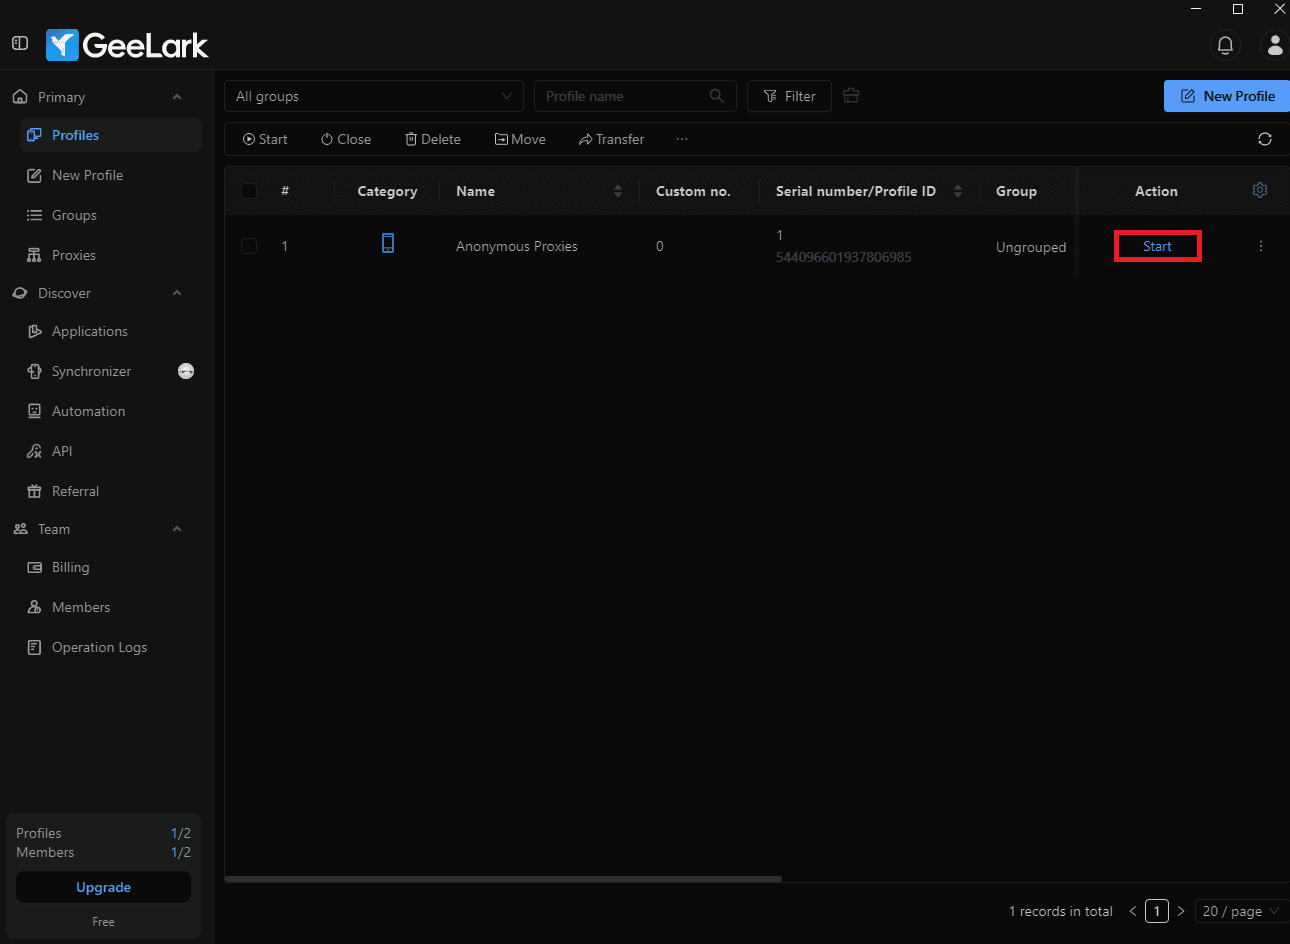Click the blue New Profile button
This screenshot has width=1290, height=944.
tap(1227, 96)
